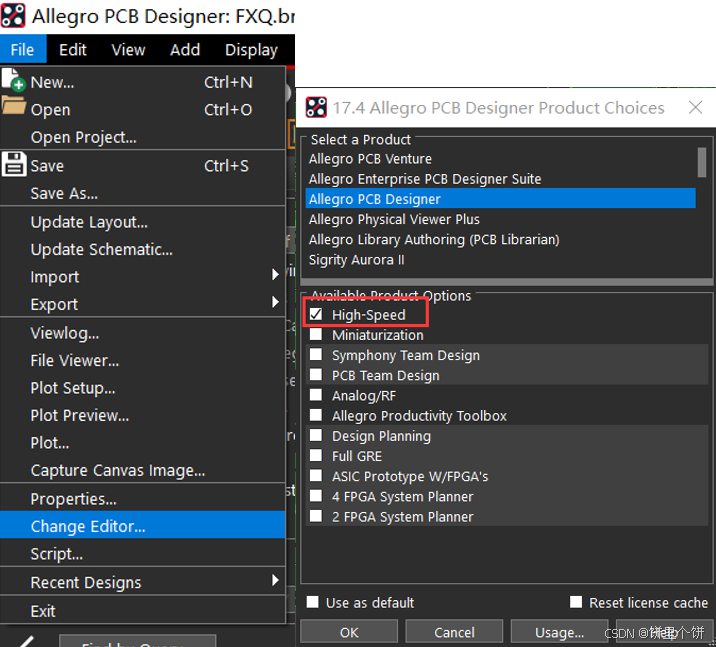Open Viewlog... from File menu
This screenshot has width=716, height=647.
point(142,333)
